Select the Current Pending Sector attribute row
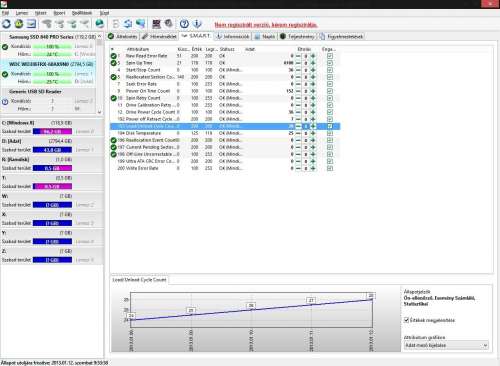Viewport: 500px width, 366px height. [x=225, y=147]
